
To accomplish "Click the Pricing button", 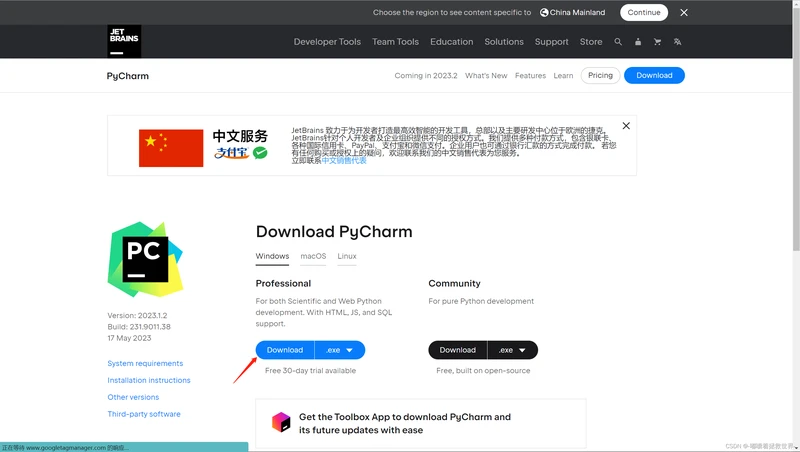I will click(x=601, y=76).
